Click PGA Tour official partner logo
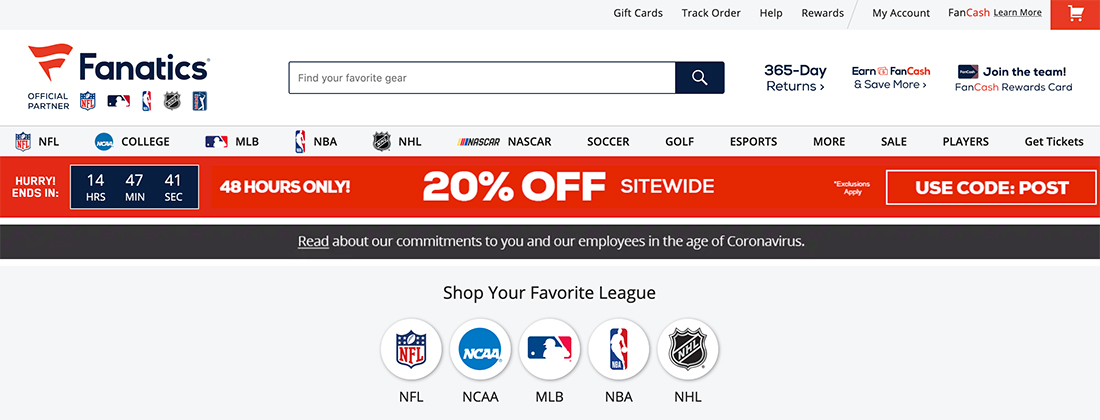This screenshot has width=1100, height=420. click(x=200, y=102)
